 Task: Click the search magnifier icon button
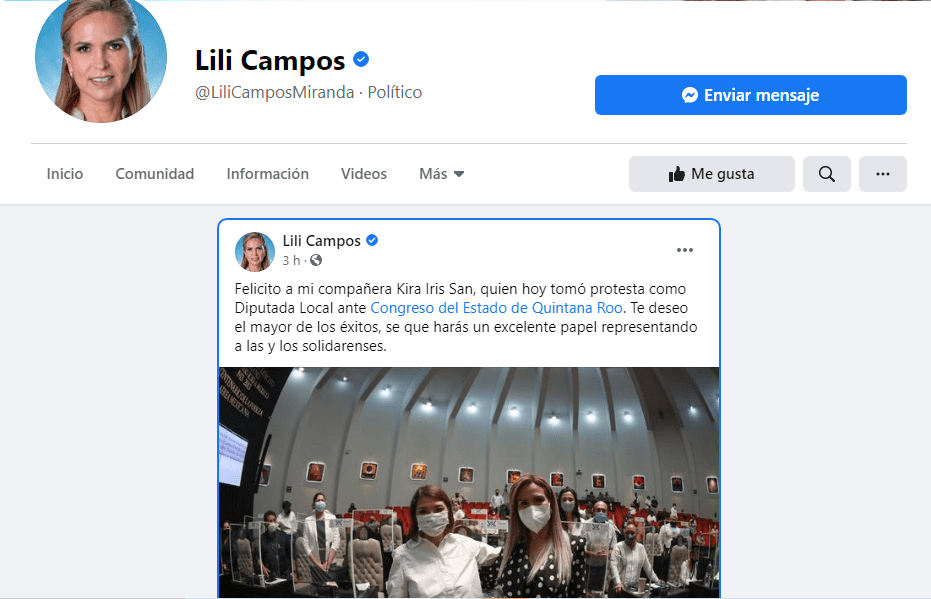click(x=826, y=174)
